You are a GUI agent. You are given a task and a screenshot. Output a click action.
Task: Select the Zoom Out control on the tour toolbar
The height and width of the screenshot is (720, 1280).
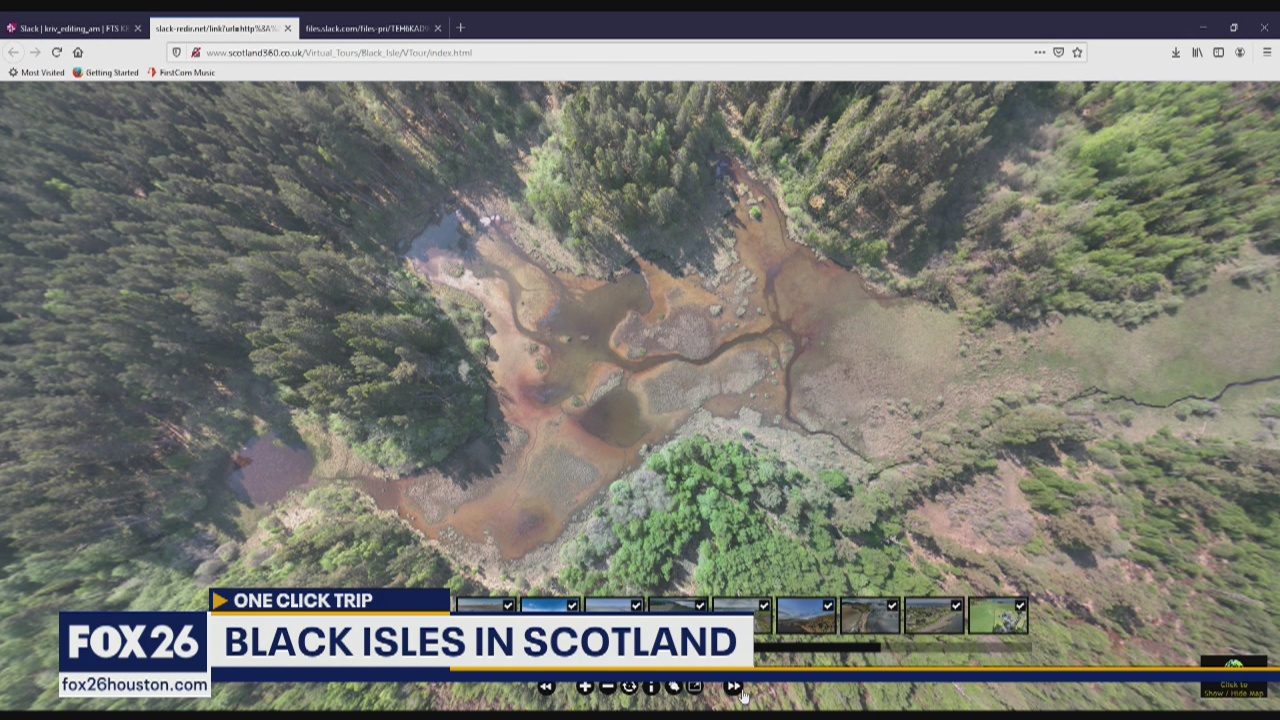click(608, 687)
